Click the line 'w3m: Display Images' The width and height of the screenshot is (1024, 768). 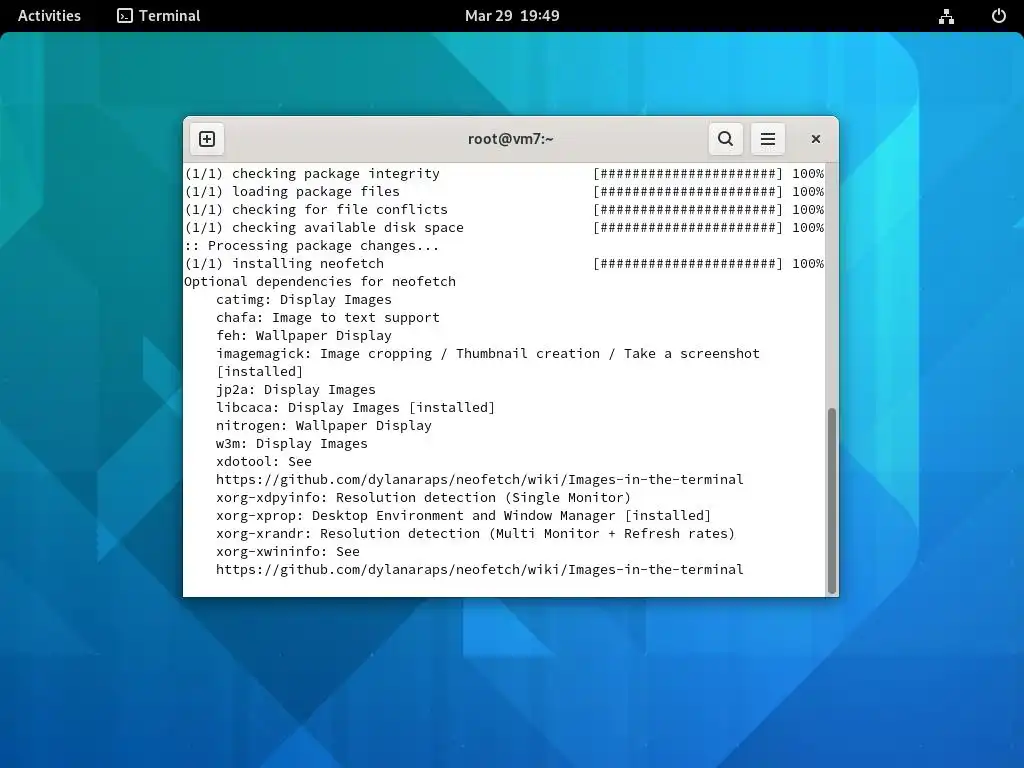292,443
